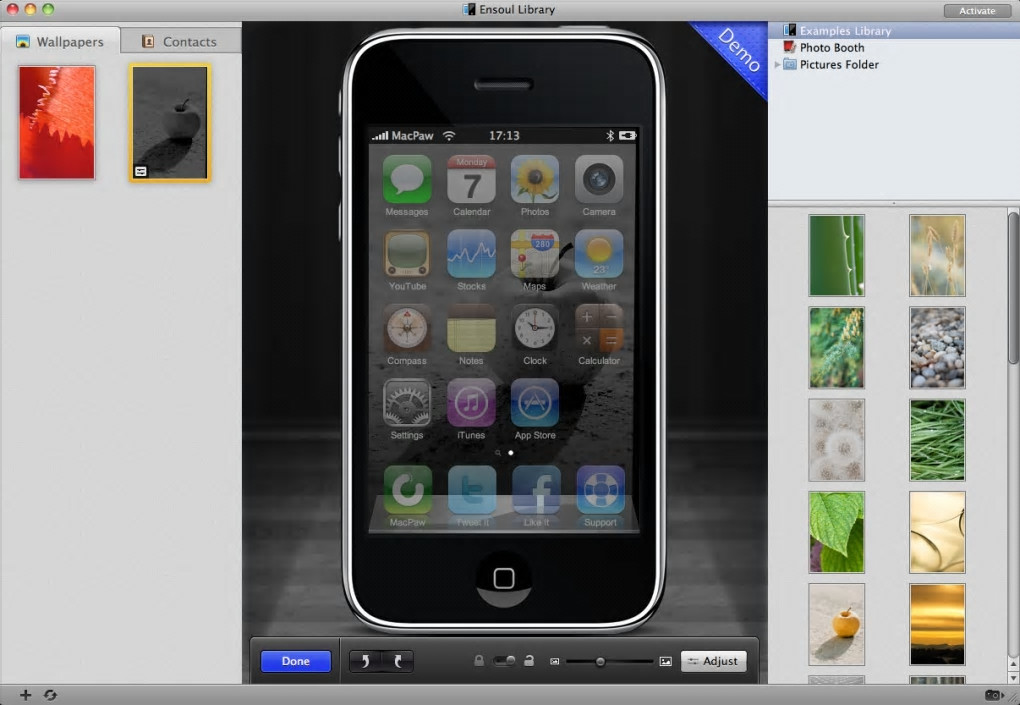Choose the pebbles library image
1020x705 pixels.
point(937,348)
